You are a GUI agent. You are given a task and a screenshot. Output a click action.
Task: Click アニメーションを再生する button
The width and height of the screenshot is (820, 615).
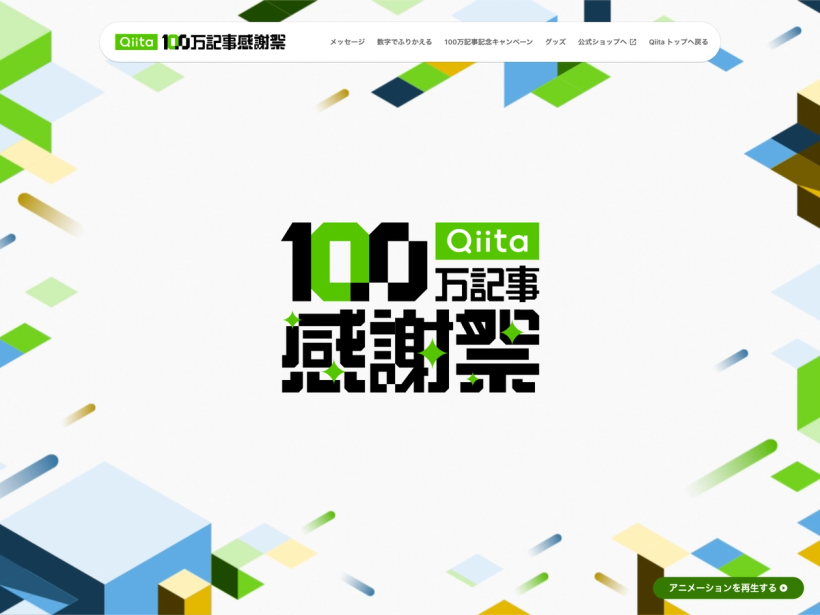(728, 588)
